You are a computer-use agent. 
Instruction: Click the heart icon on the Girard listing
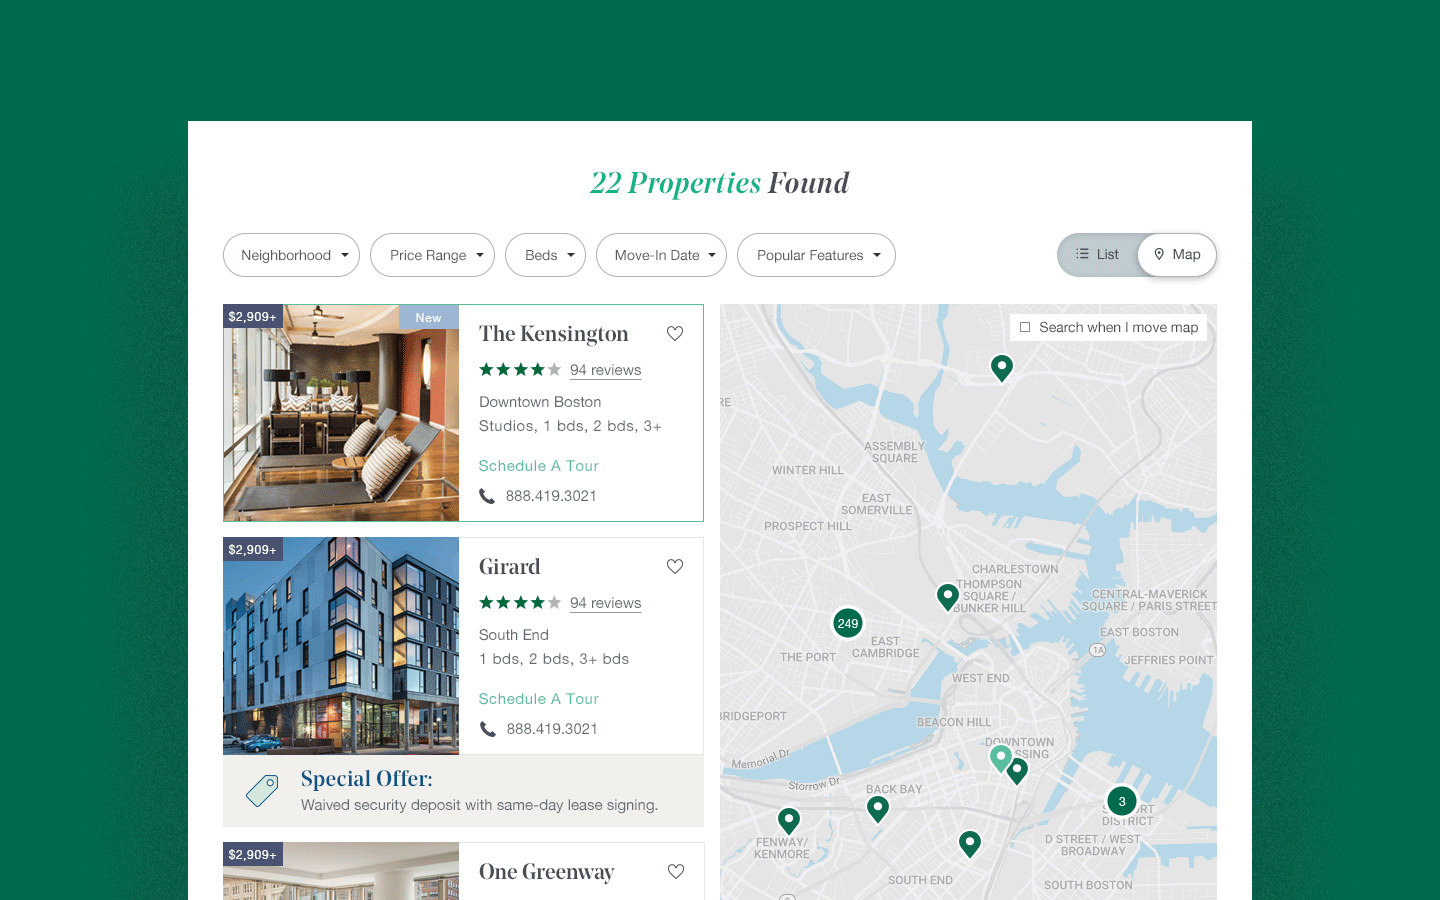point(675,566)
